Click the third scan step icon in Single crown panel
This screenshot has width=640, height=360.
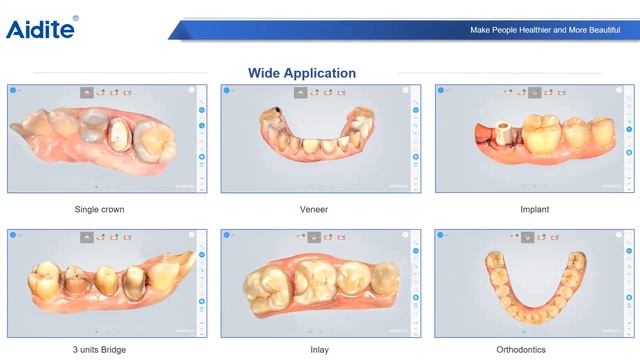pos(114,93)
